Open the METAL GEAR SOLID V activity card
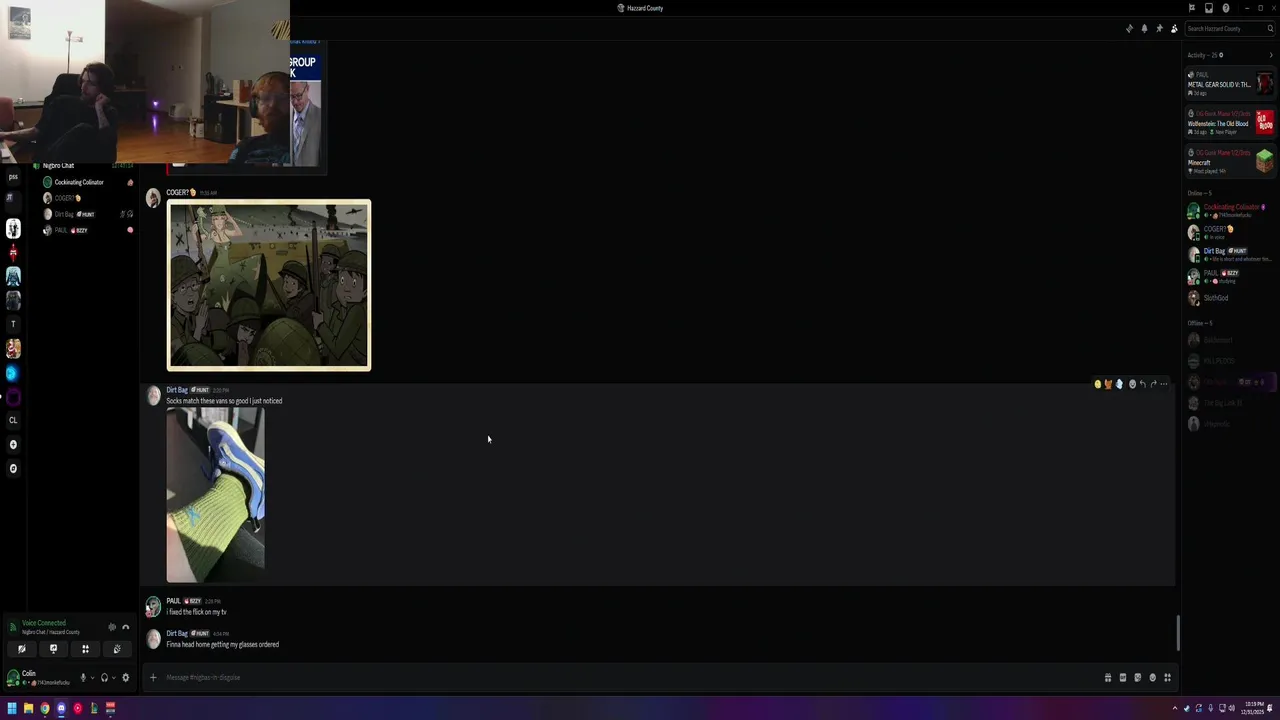 pos(1230,83)
